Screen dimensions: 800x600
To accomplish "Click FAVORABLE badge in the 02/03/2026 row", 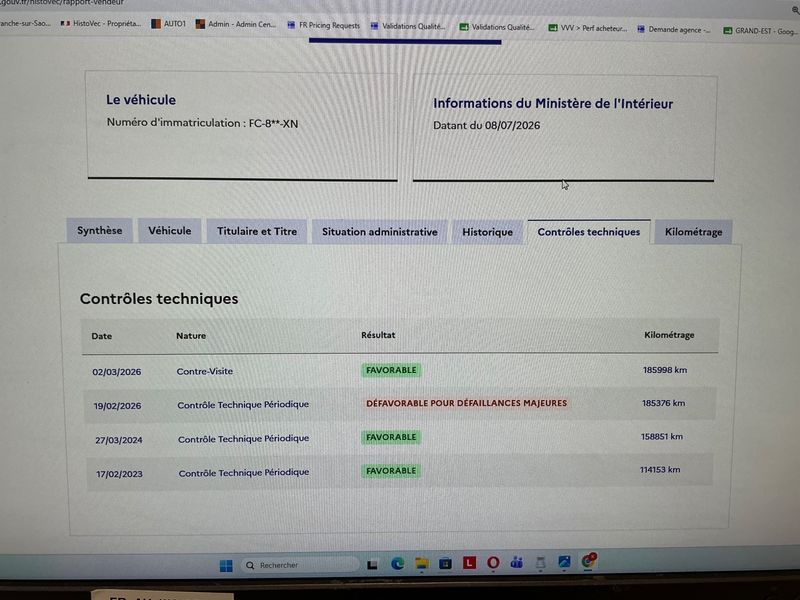I will point(391,370).
